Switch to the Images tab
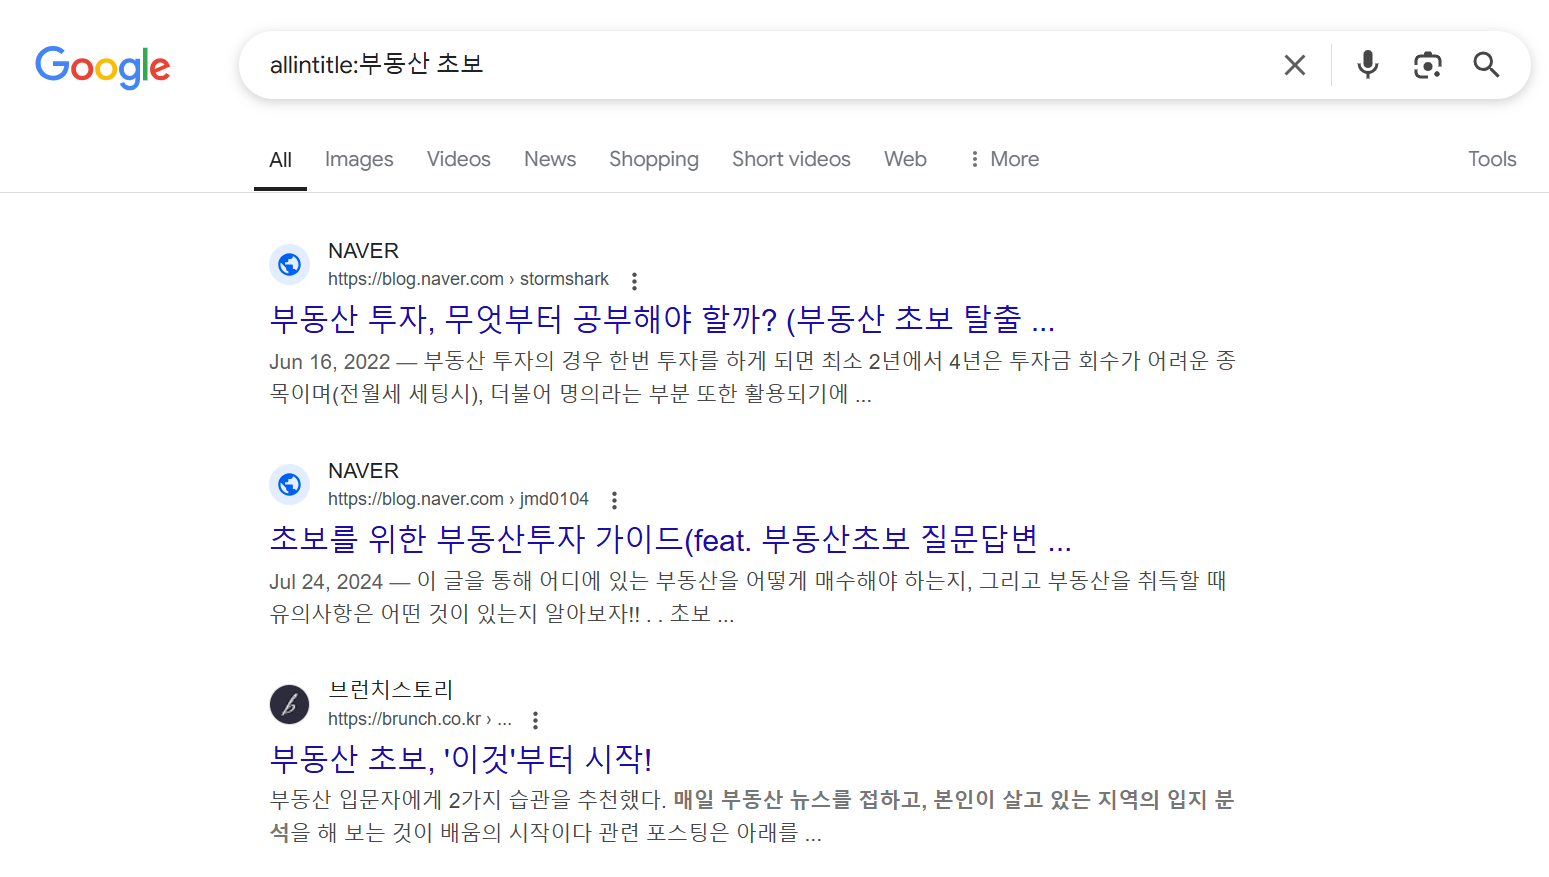This screenshot has width=1549, height=877. 359,160
